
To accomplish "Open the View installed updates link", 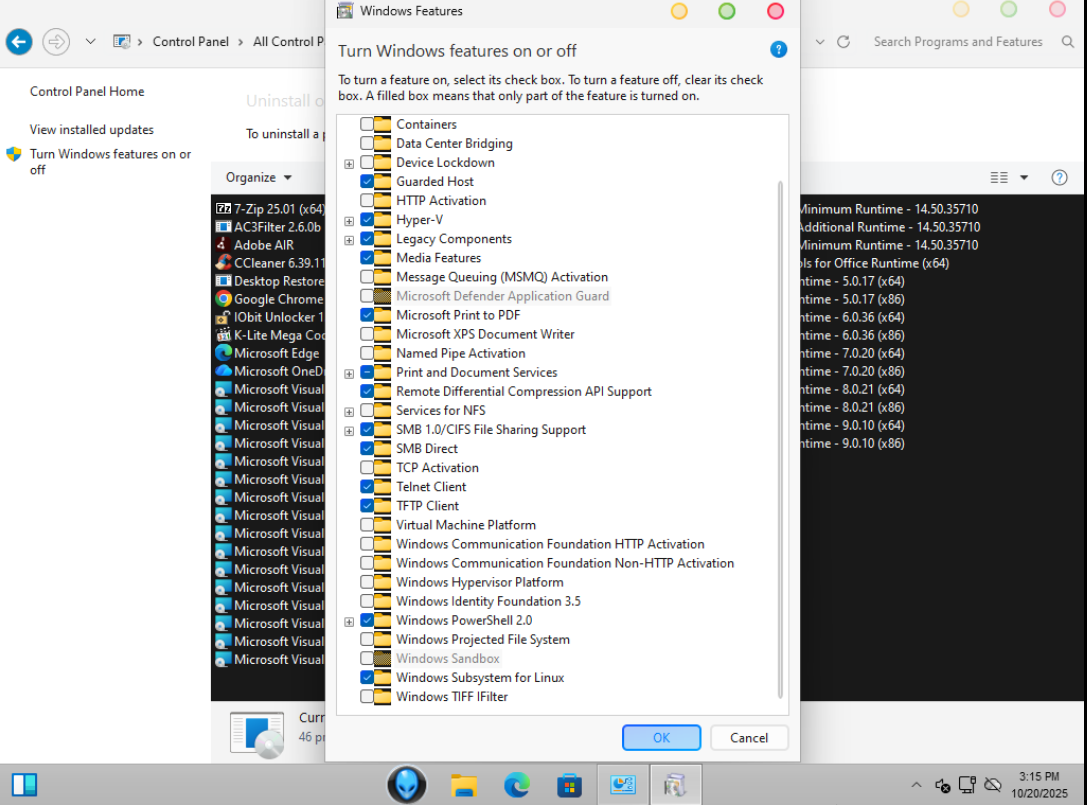I will tap(92, 130).
